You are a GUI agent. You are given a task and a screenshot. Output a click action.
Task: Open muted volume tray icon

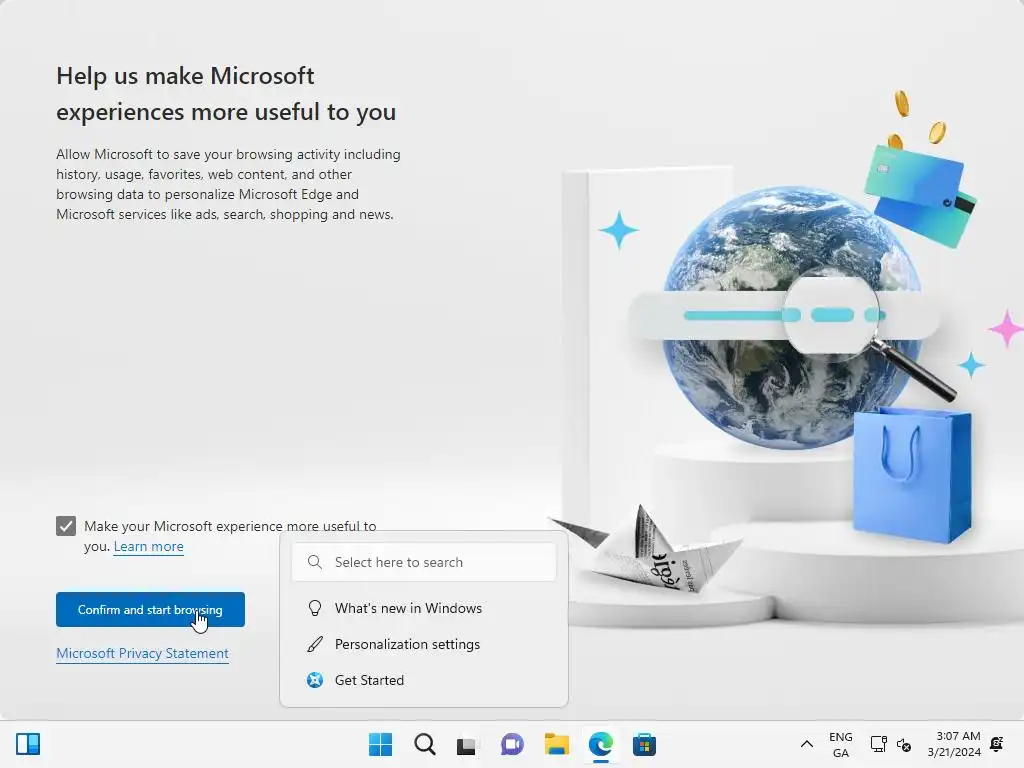[x=904, y=744]
